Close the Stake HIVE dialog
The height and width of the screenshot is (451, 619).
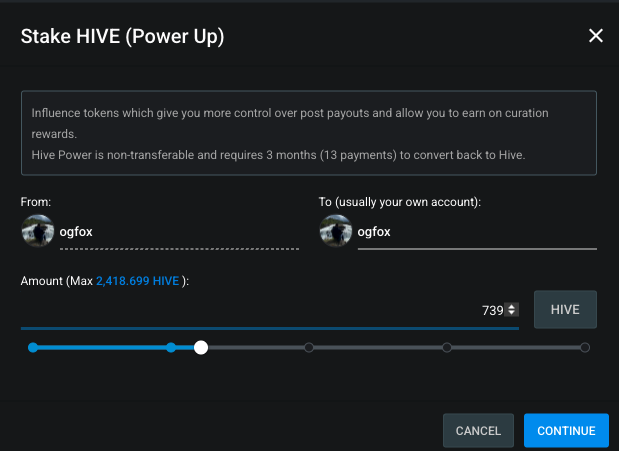(596, 36)
